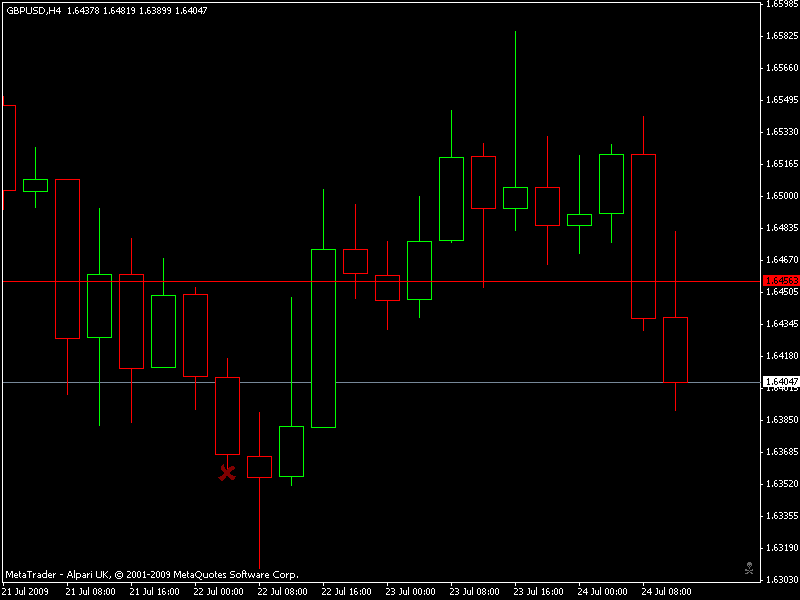Click the 1.65495 price scale label

(782, 100)
